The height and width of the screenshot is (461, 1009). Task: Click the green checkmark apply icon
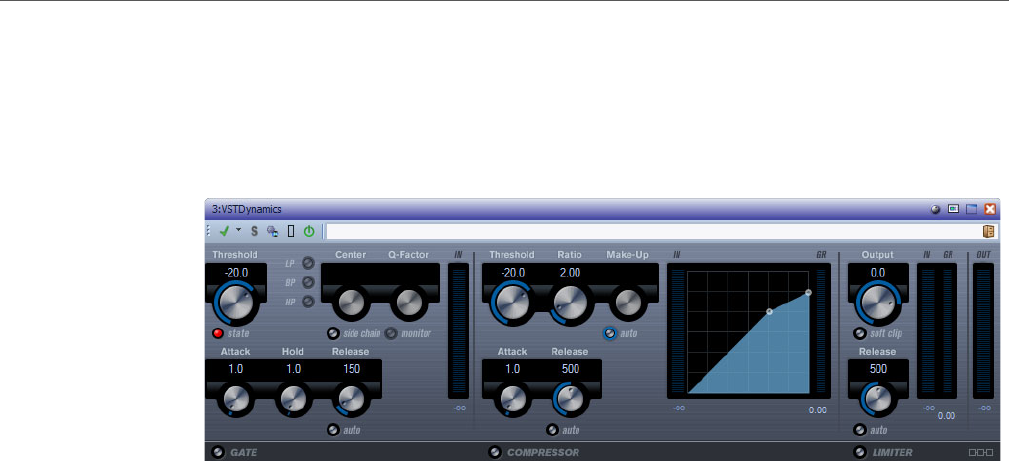click(224, 231)
